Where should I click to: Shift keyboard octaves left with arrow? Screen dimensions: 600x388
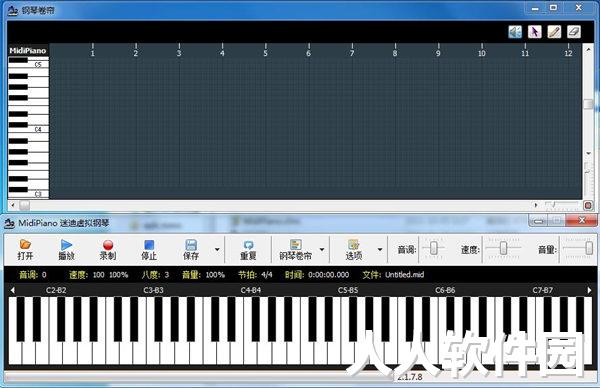point(13,290)
